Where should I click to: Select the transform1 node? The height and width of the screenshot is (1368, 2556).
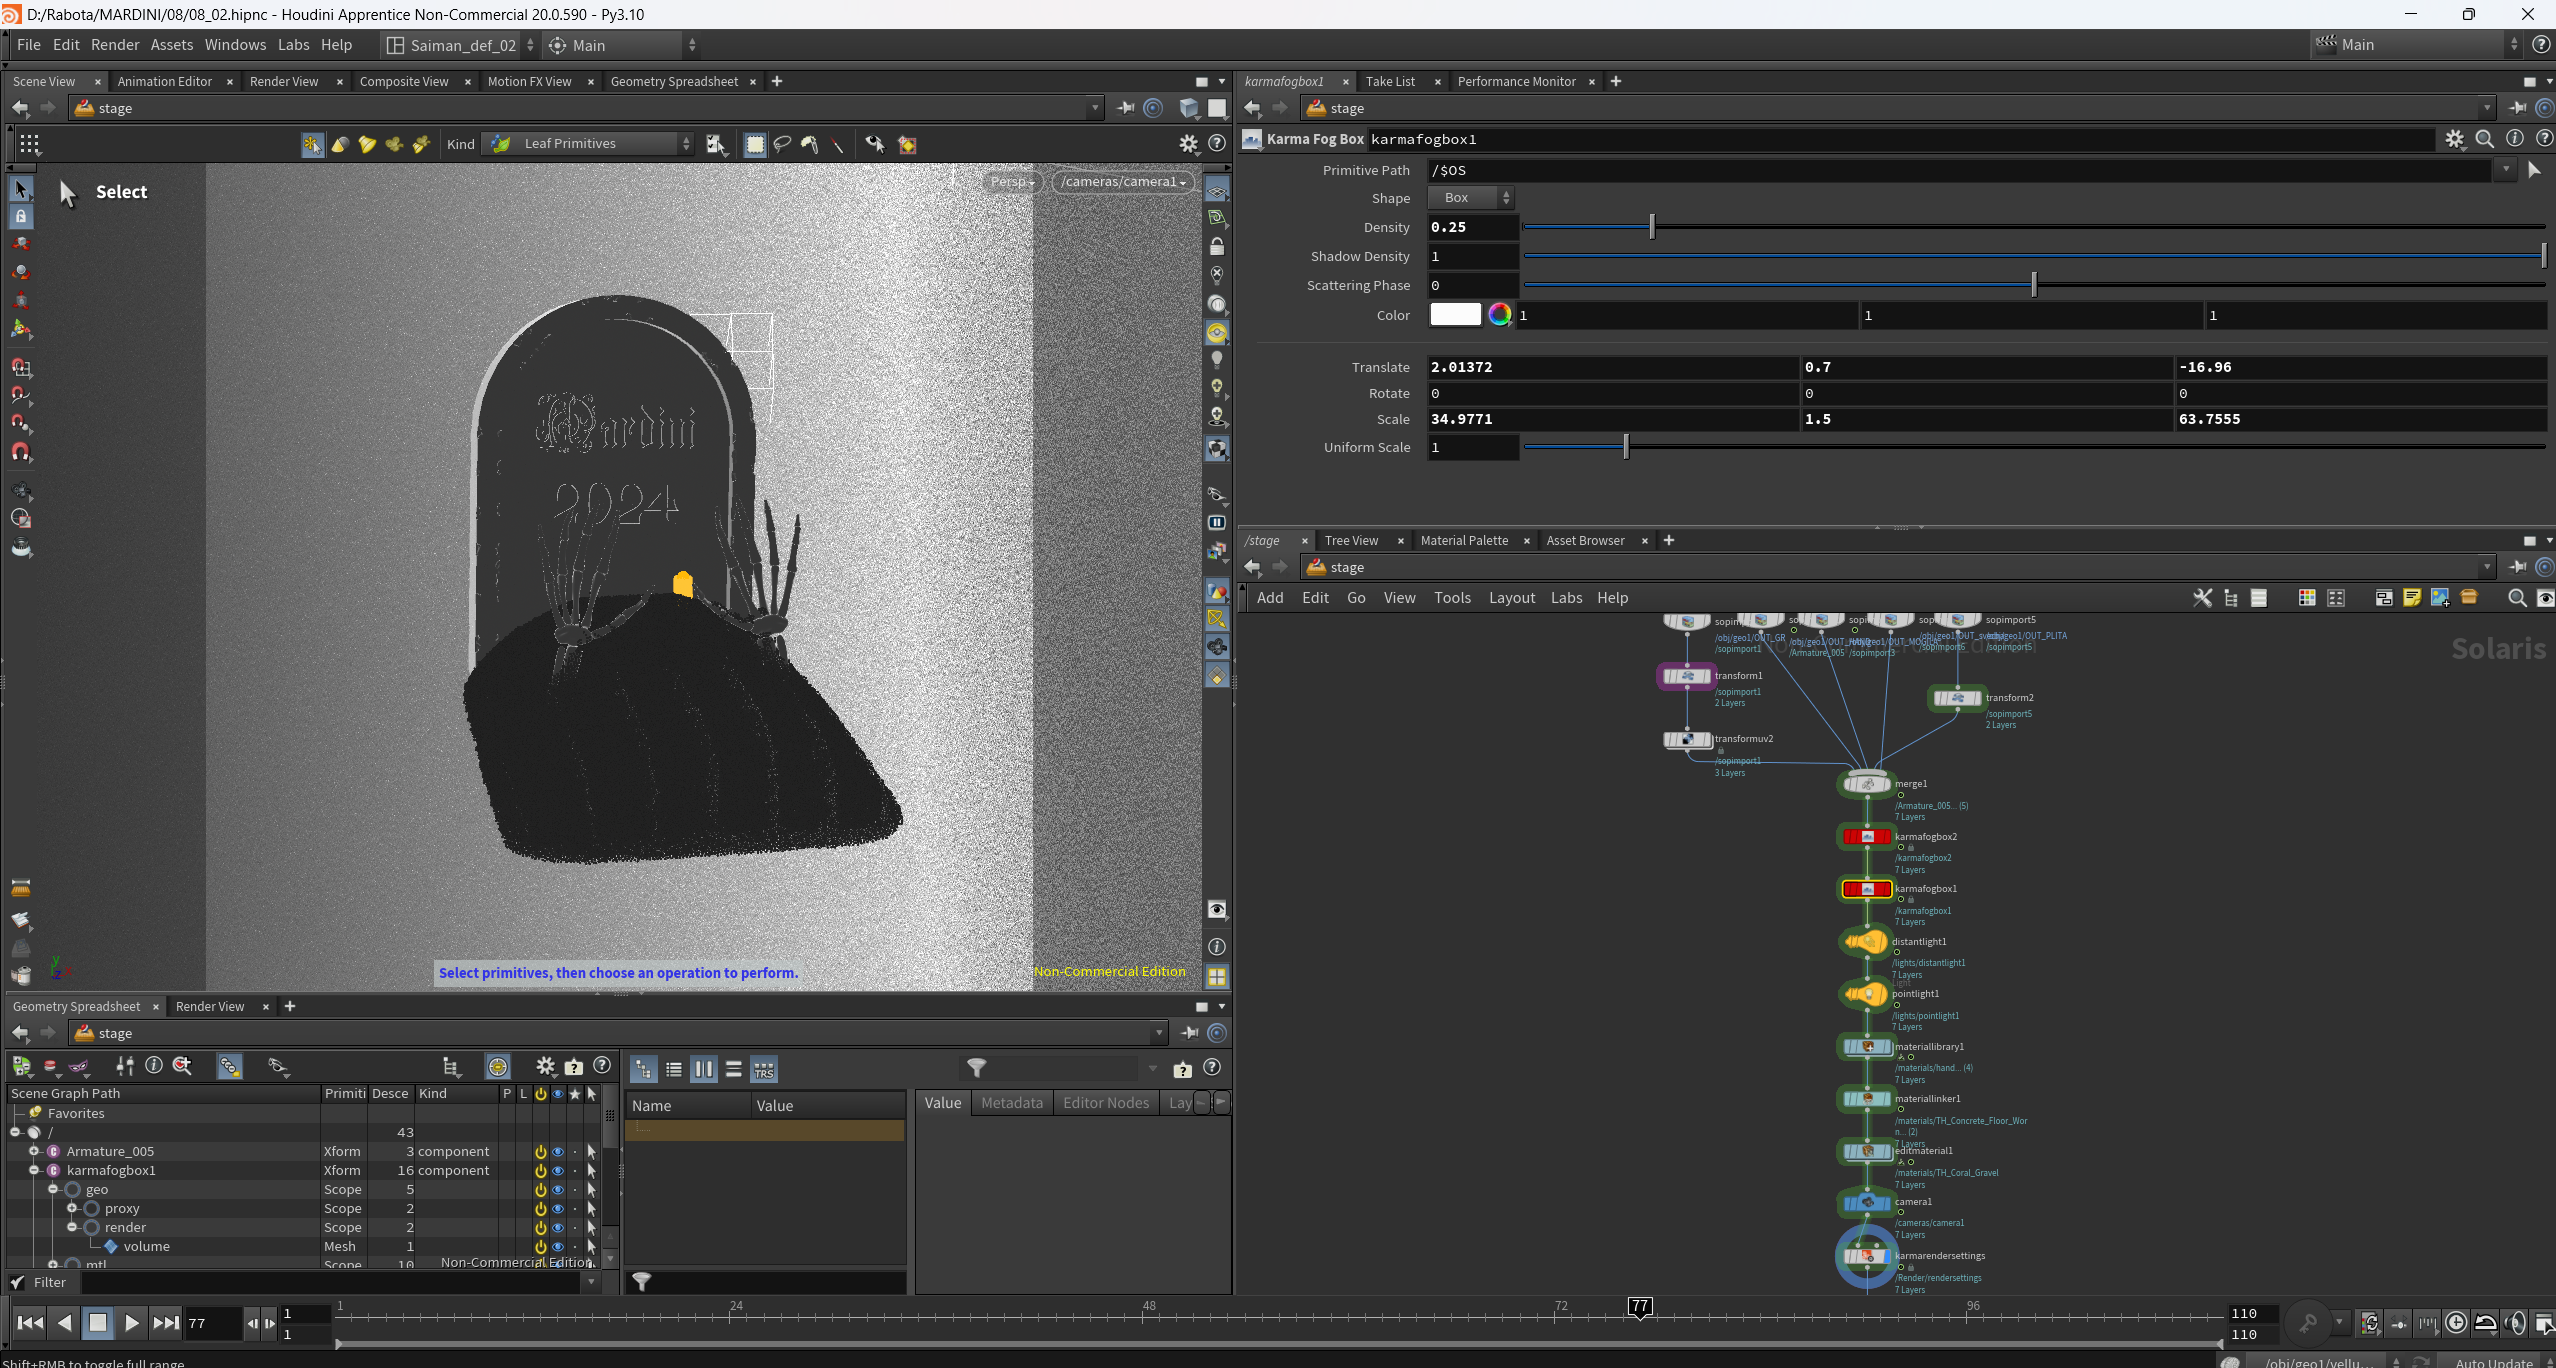pos(1687,677)
